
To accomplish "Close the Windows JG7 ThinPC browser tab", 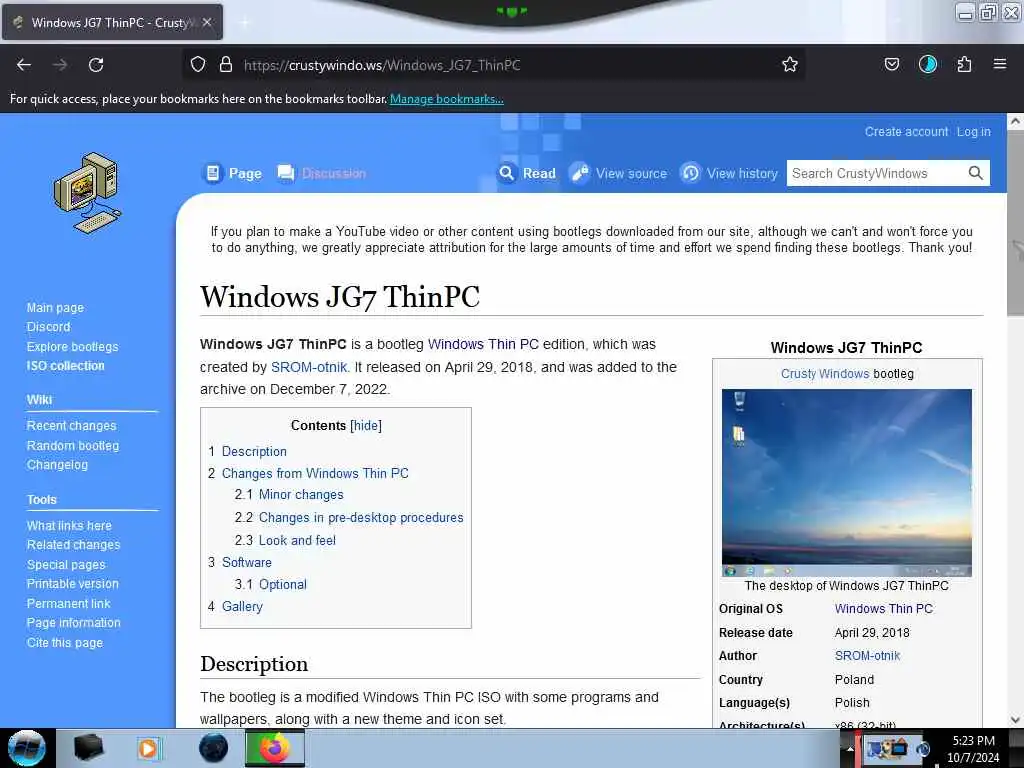I will coord(207,22).
